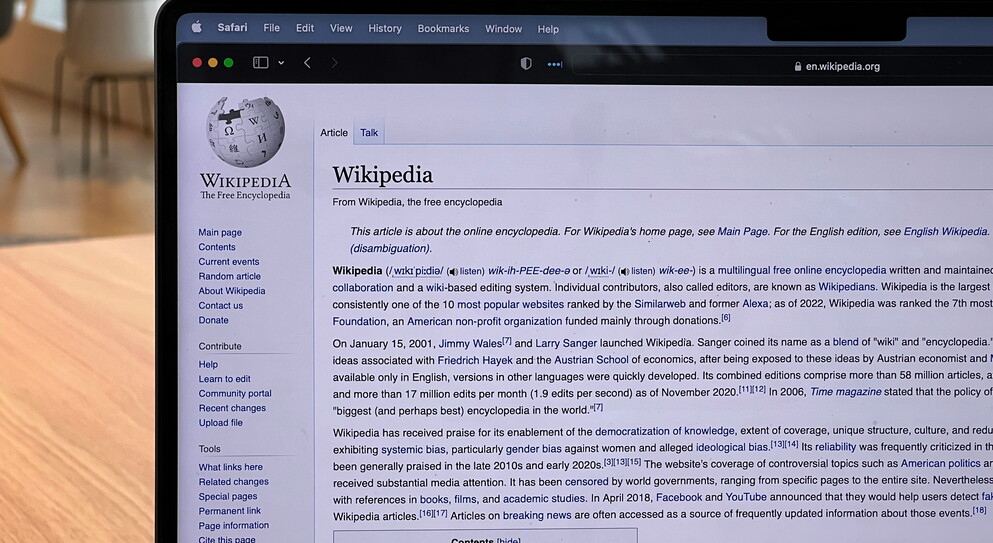This screenshot has width=993, height=543.
Task: Go forward with the forward arrow
Action: tap(334, 63)
